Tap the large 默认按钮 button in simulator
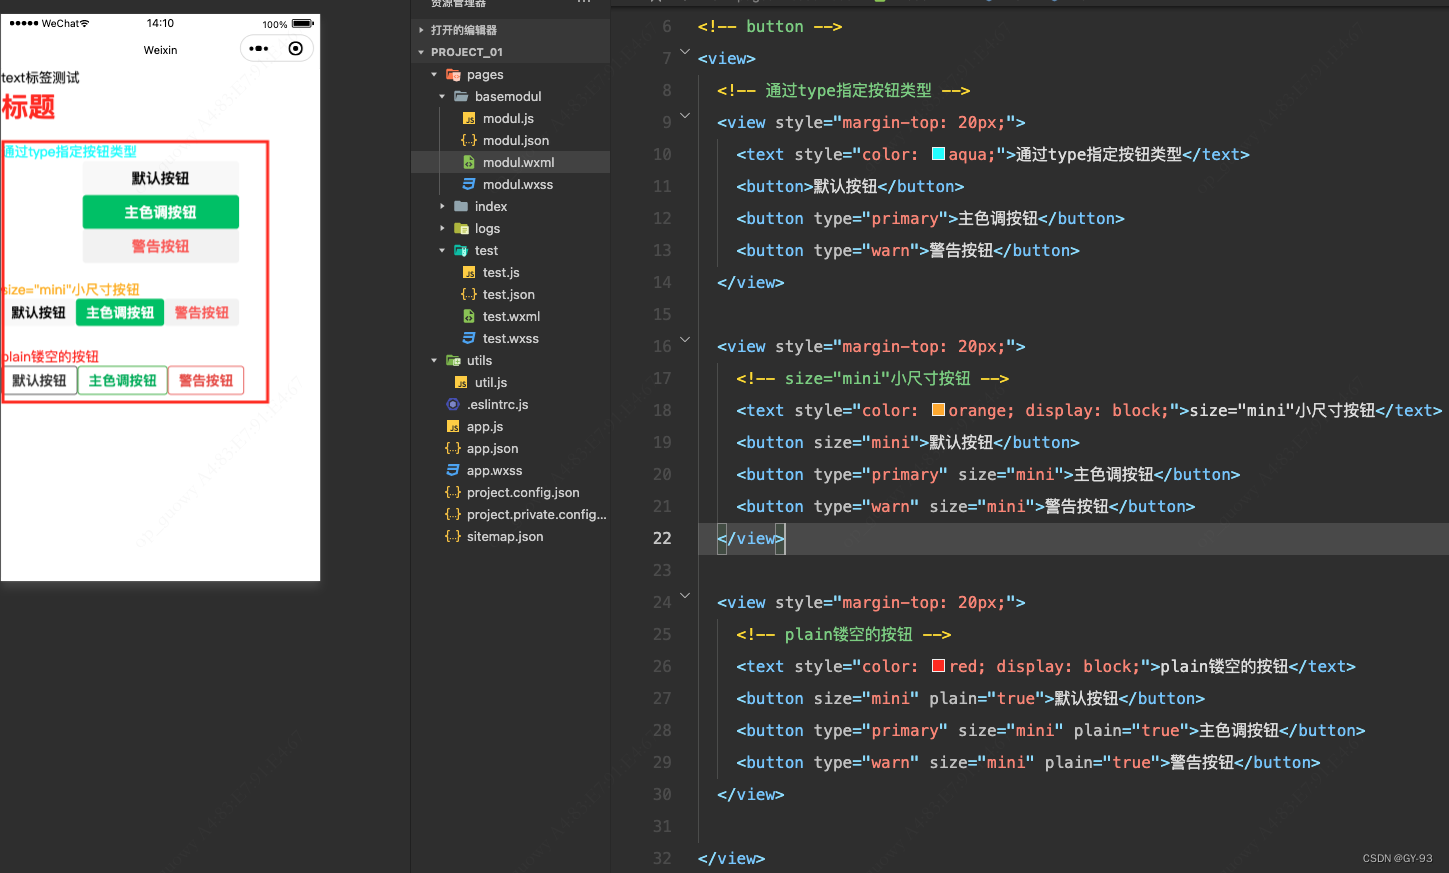The image size is (1449, 873). (x=161, y=178)
